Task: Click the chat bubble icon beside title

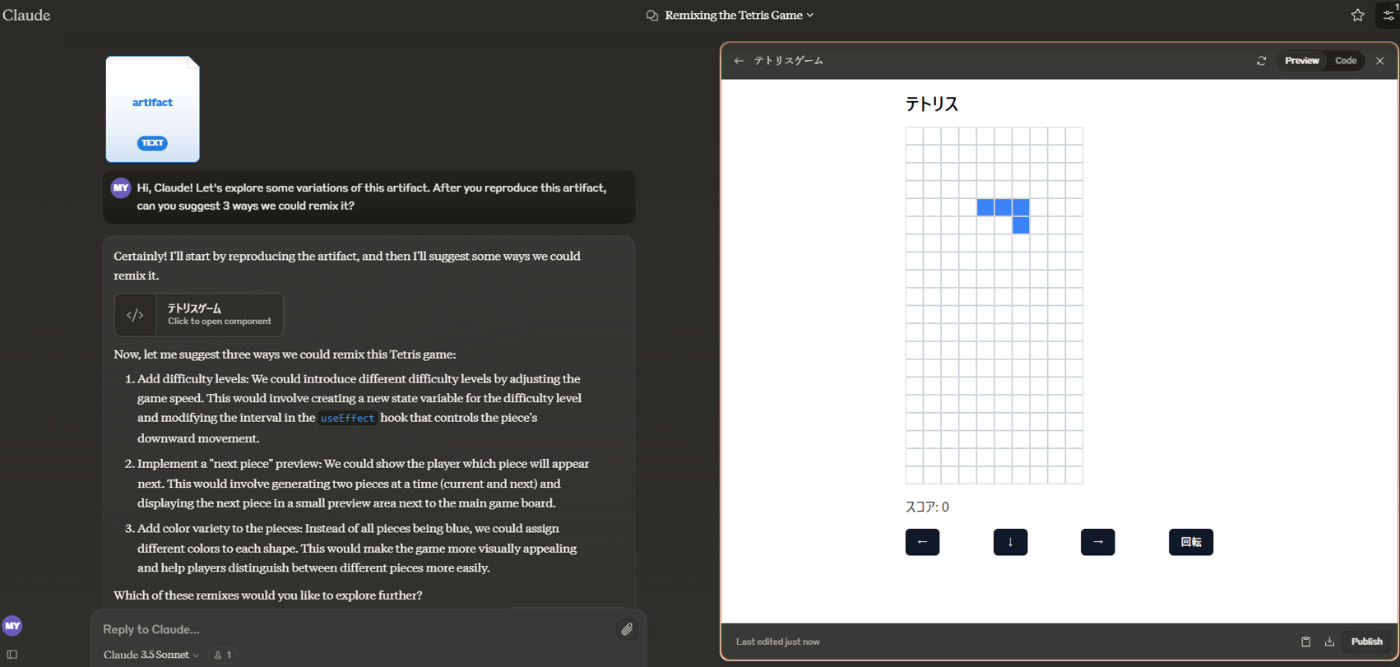Action: [652, 15]
